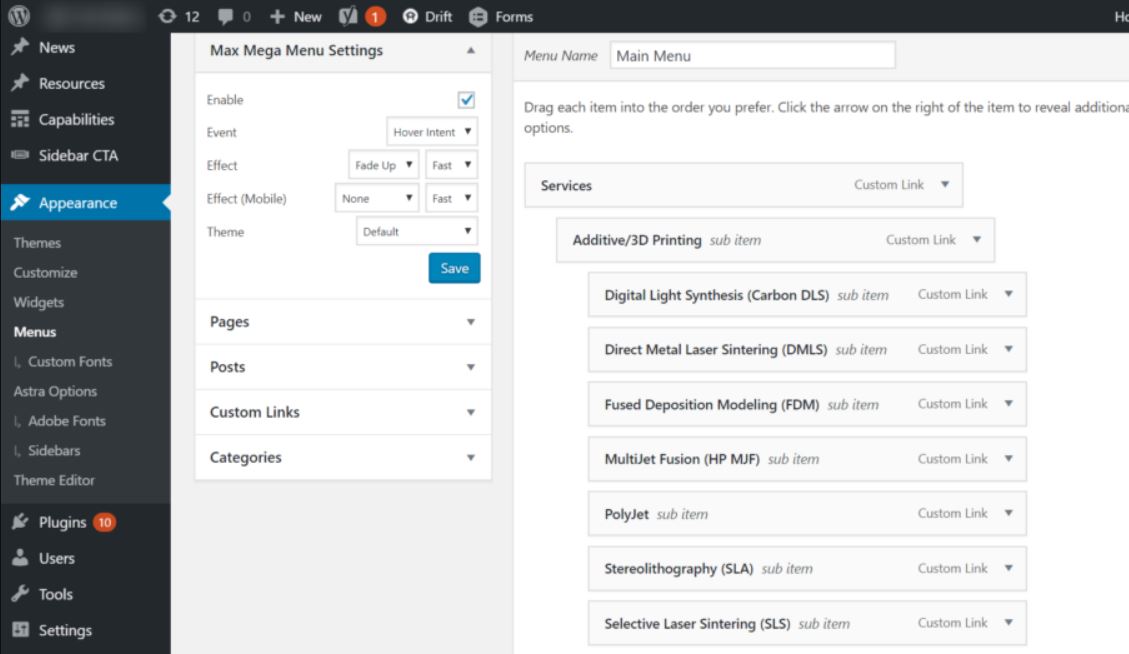
Task: Click the Plugins update badge showing 10
Action: click(104, 522)
